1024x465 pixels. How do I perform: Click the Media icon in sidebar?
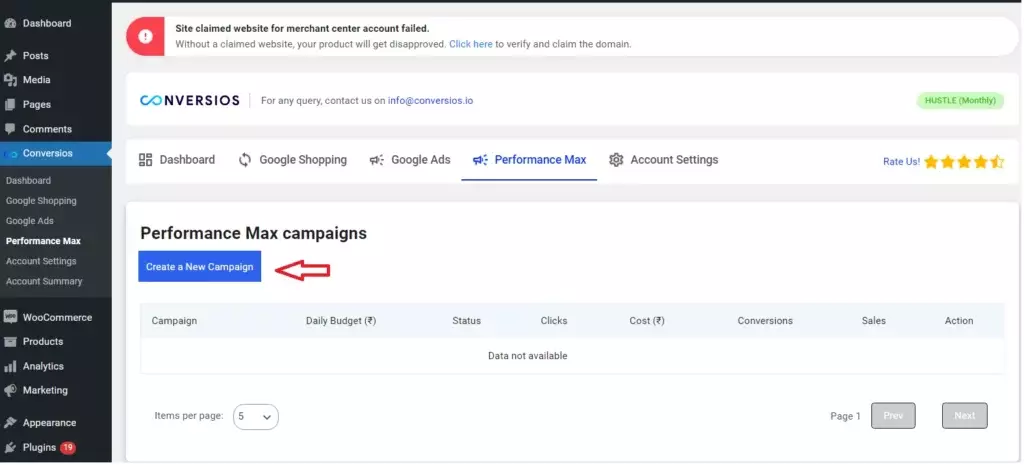click(10, 80)
